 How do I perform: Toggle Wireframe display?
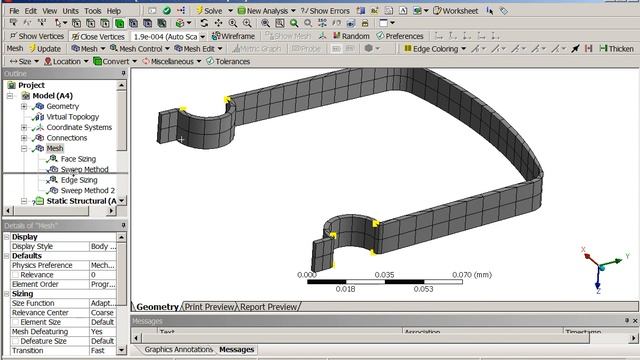pos(233,36)
